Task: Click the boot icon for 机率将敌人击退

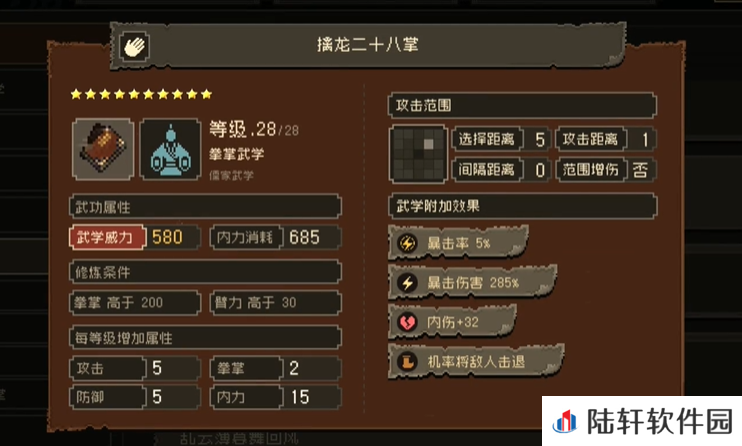Action: [407, 362]
